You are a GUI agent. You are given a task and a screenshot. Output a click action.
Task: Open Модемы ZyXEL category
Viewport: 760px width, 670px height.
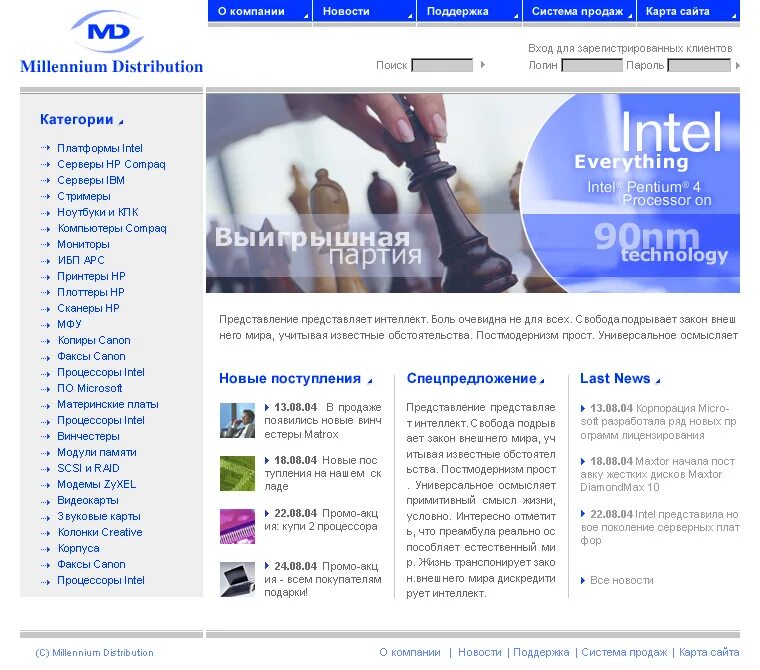coord(96,484)
